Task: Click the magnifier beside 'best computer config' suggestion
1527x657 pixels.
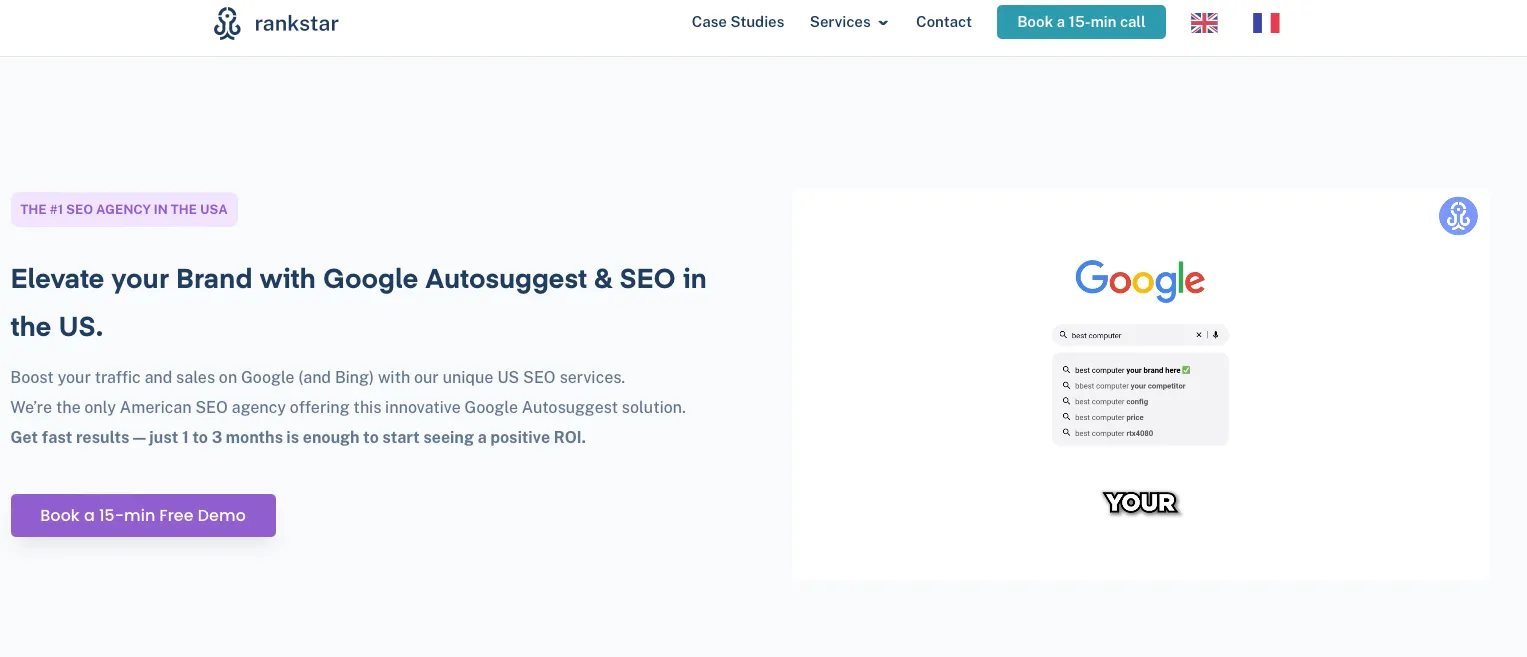Action: coord(1065,401)
